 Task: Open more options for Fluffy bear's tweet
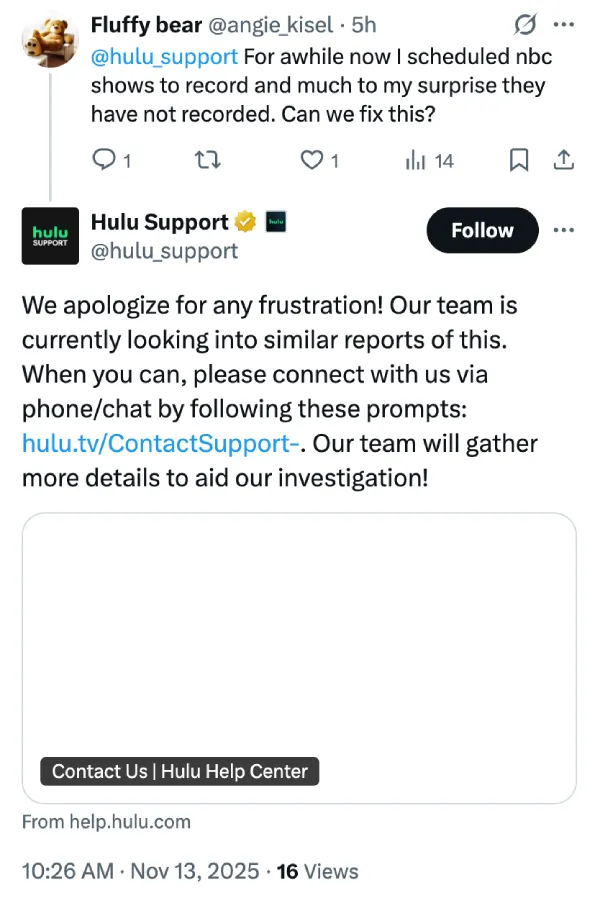pyautogui.click(x=563, y=24)
